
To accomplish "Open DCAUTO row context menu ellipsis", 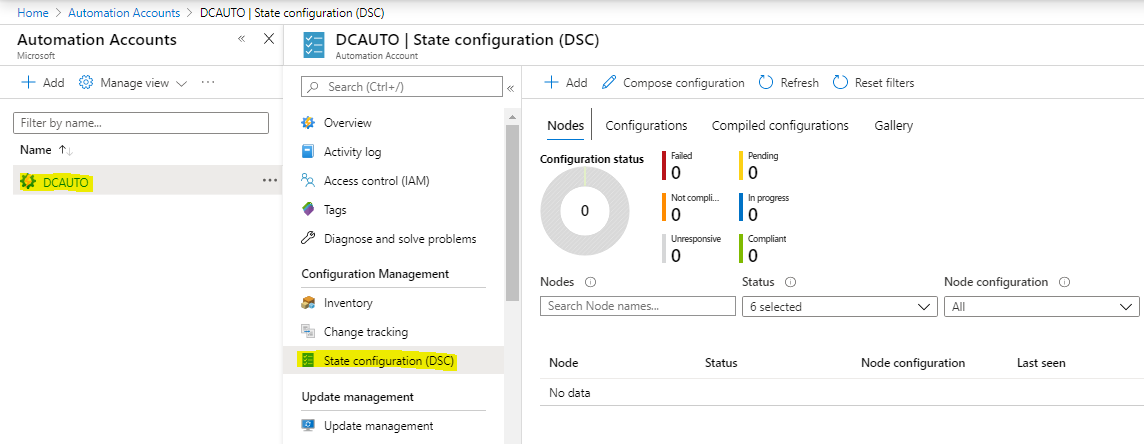I will point(269,180).
